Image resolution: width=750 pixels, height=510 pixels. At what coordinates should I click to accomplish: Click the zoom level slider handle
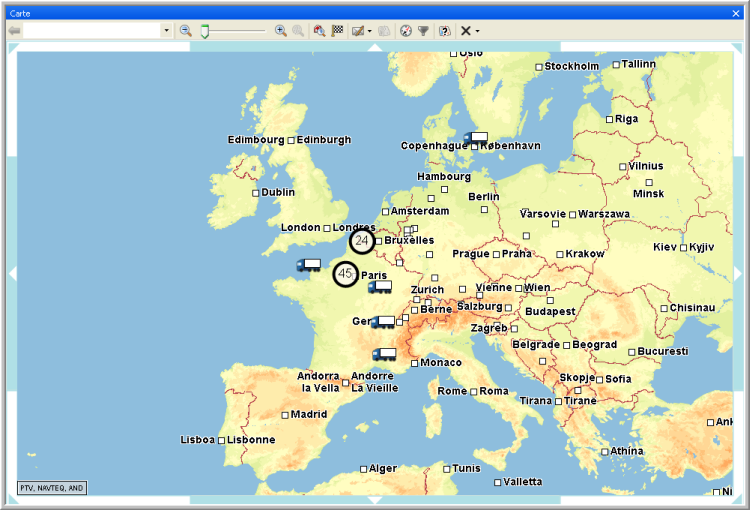204,31
